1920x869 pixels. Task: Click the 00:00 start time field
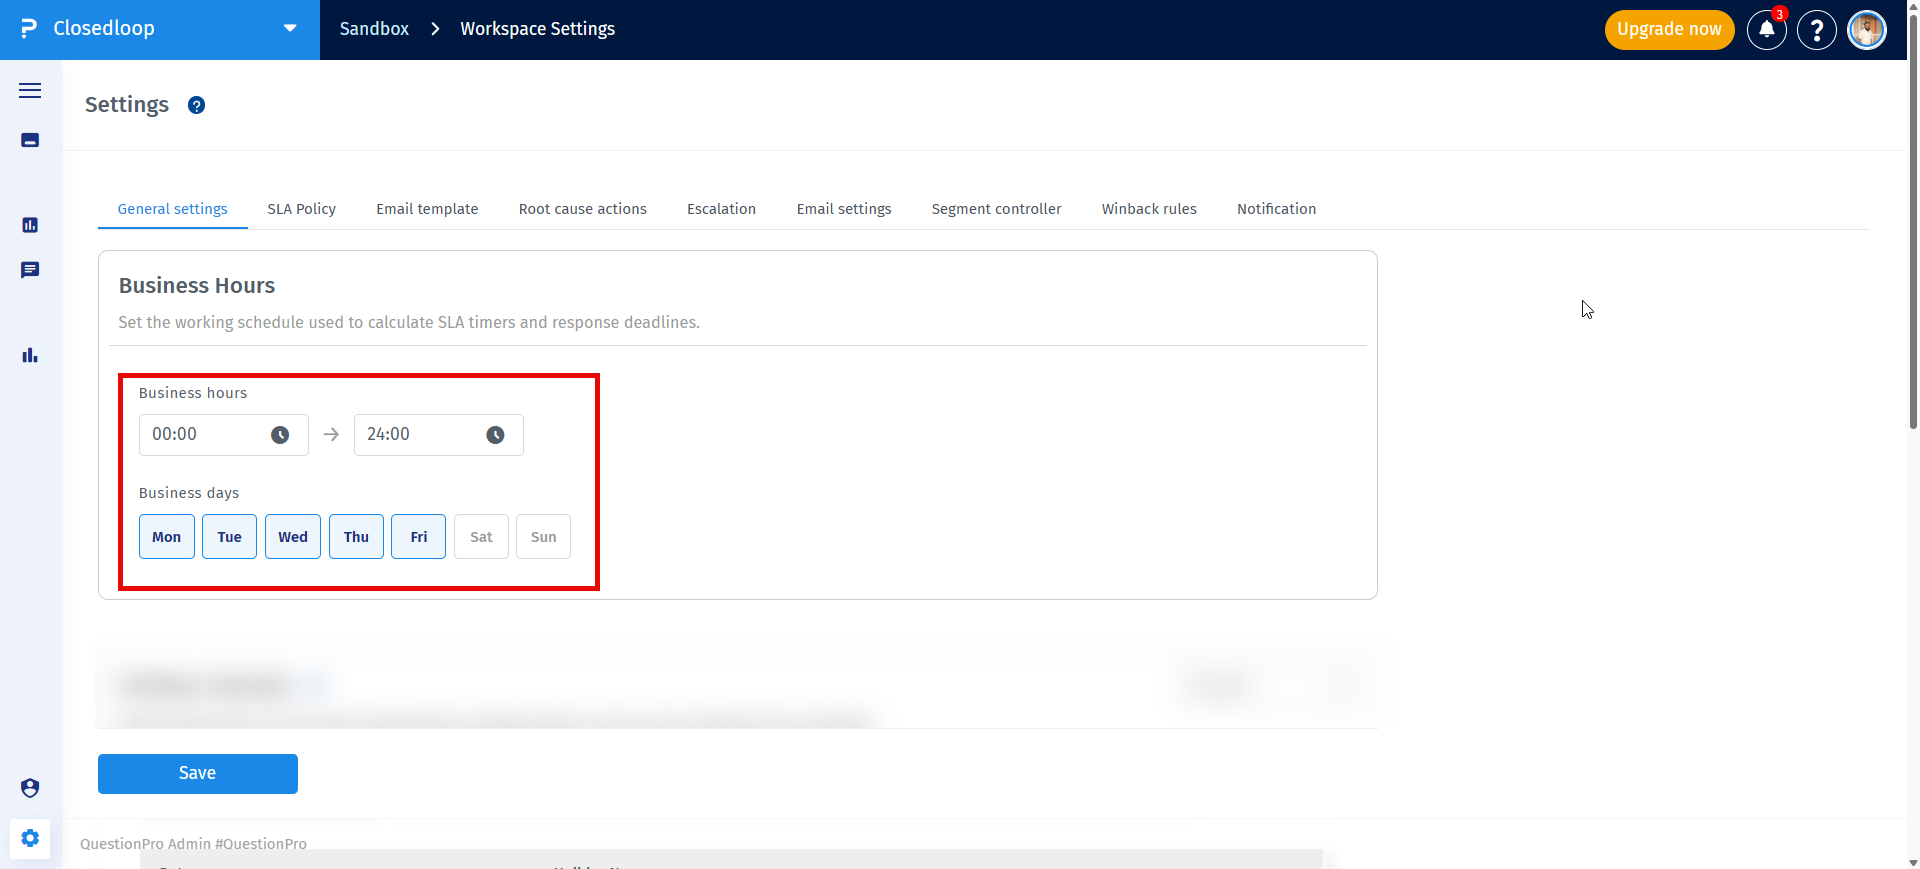[224, 435]
